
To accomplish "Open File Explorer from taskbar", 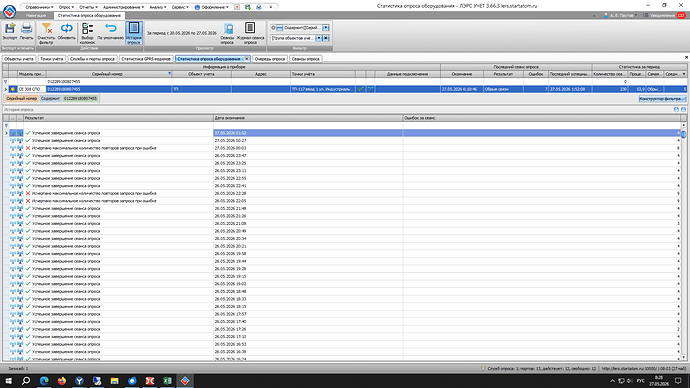I will 114,381.
